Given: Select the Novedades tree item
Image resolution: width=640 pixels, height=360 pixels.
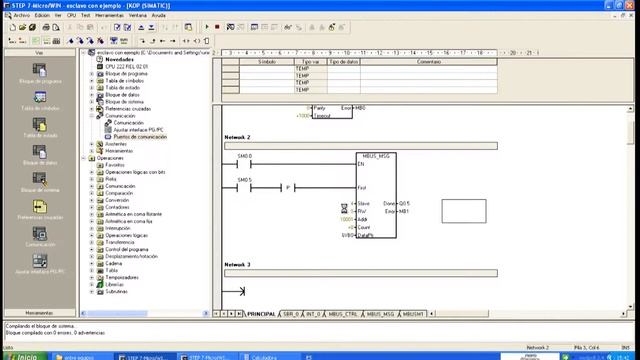Looking at the screenshot, I should tap(119, 60).
